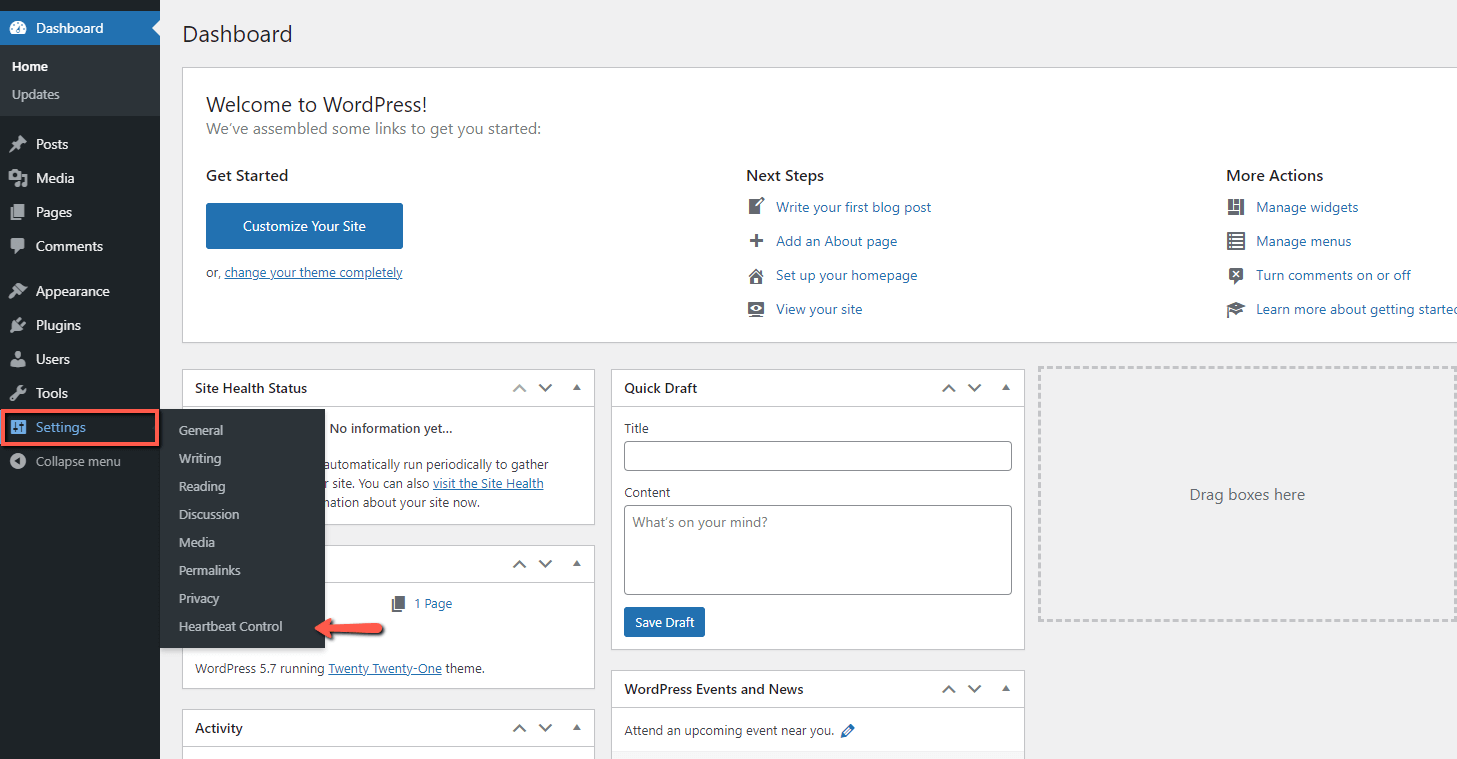The width and height of the screenshot is (1457, 759).
Task: Click Customize Your Site button
Action: coord(304,226)
